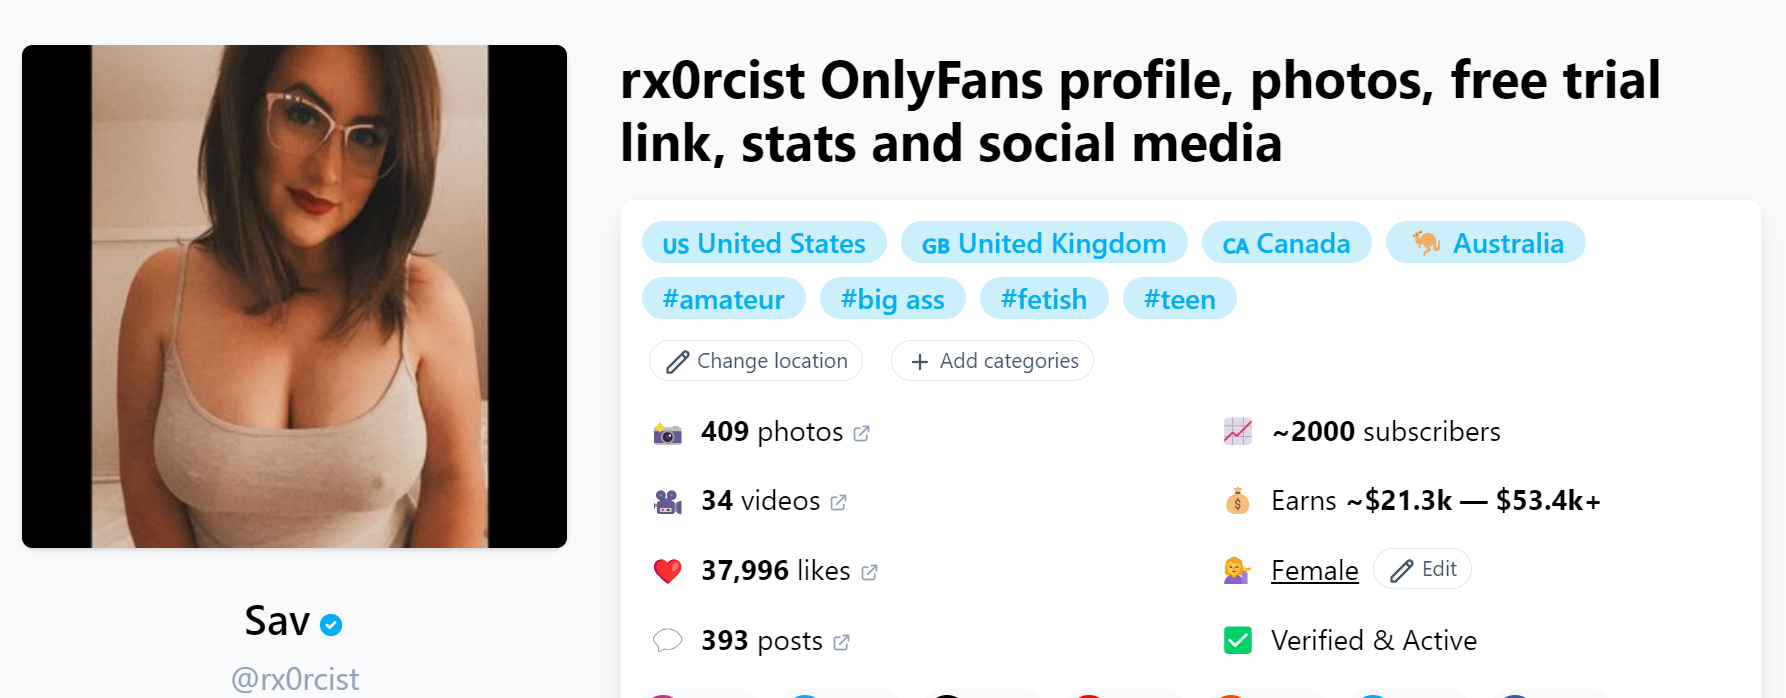The image size is (1786, 698).
Task: Select the #fetish category tag
Action: [x=1044, y=298]
